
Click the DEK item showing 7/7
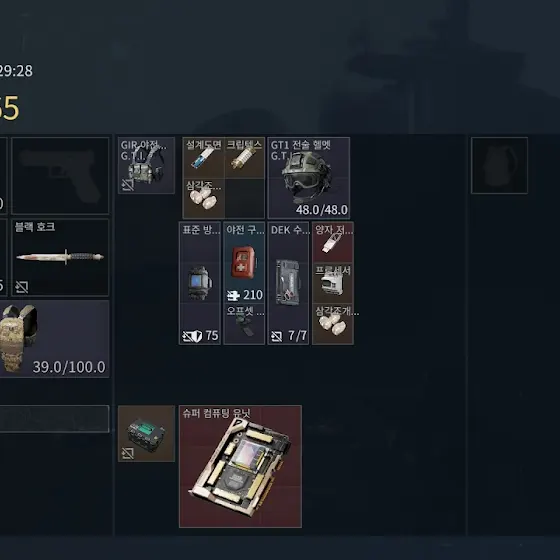288,283
